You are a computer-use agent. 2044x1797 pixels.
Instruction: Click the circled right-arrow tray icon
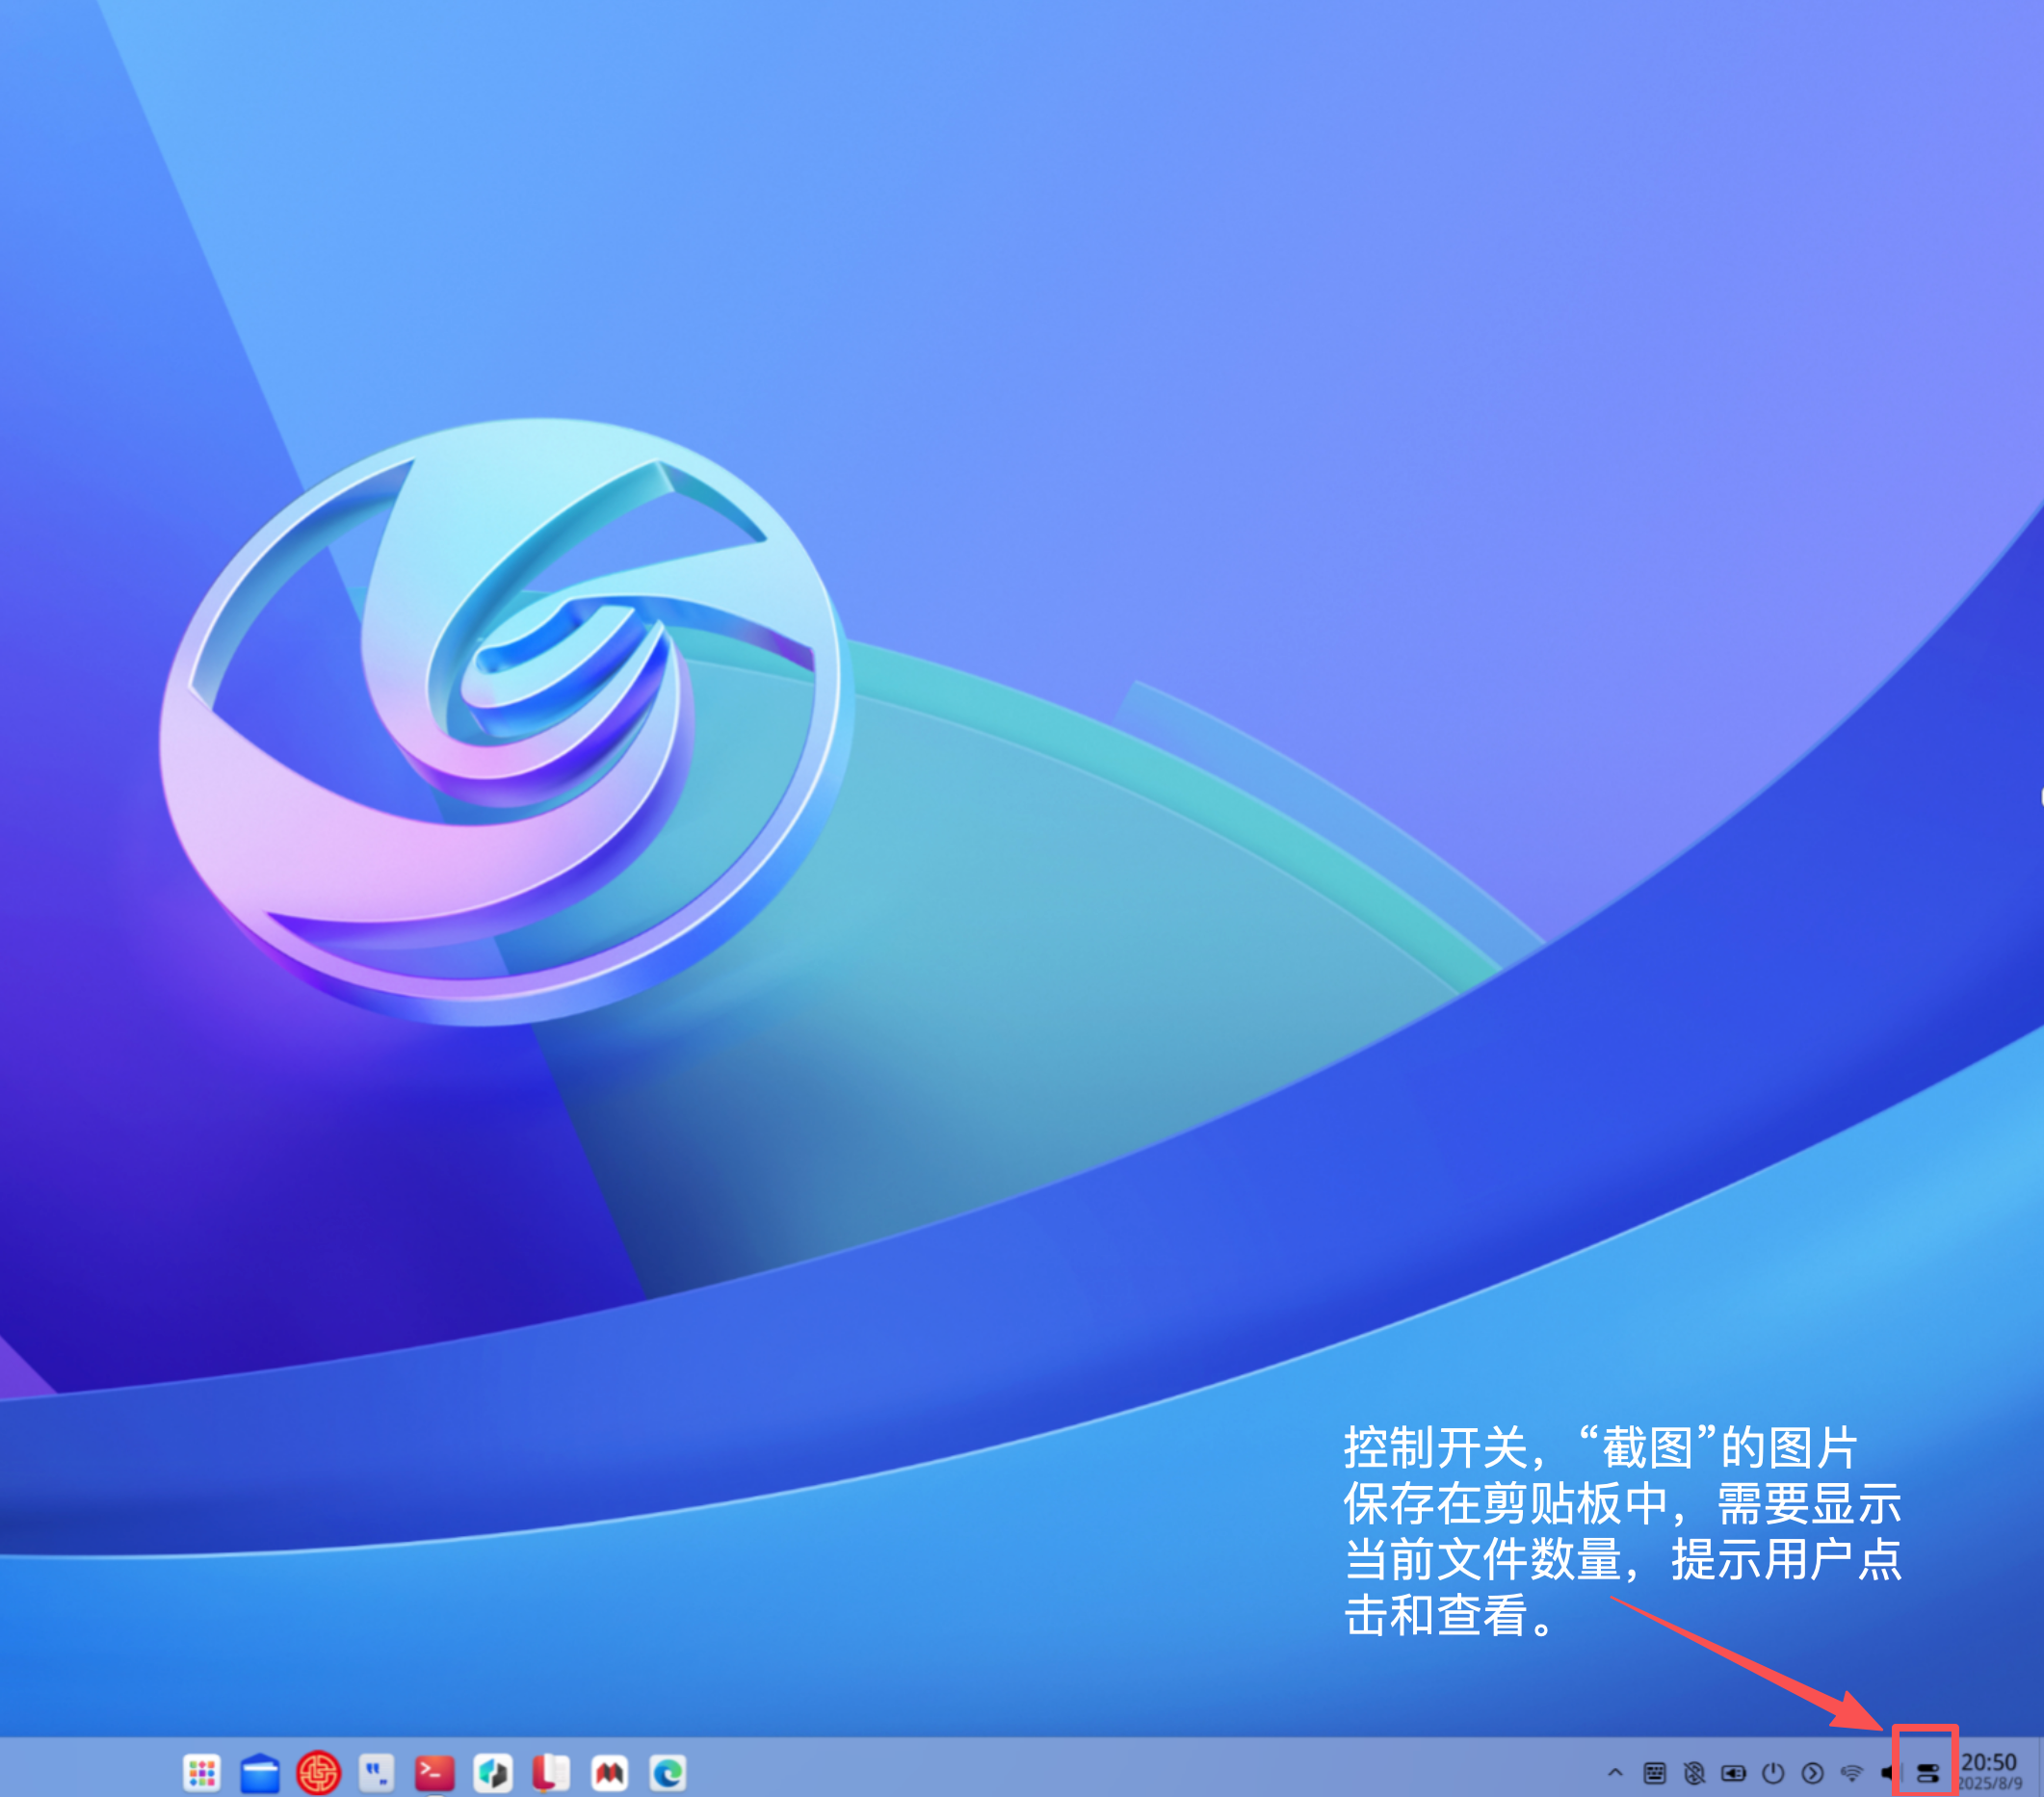pyautogui.click(x=1812, y=1772)
